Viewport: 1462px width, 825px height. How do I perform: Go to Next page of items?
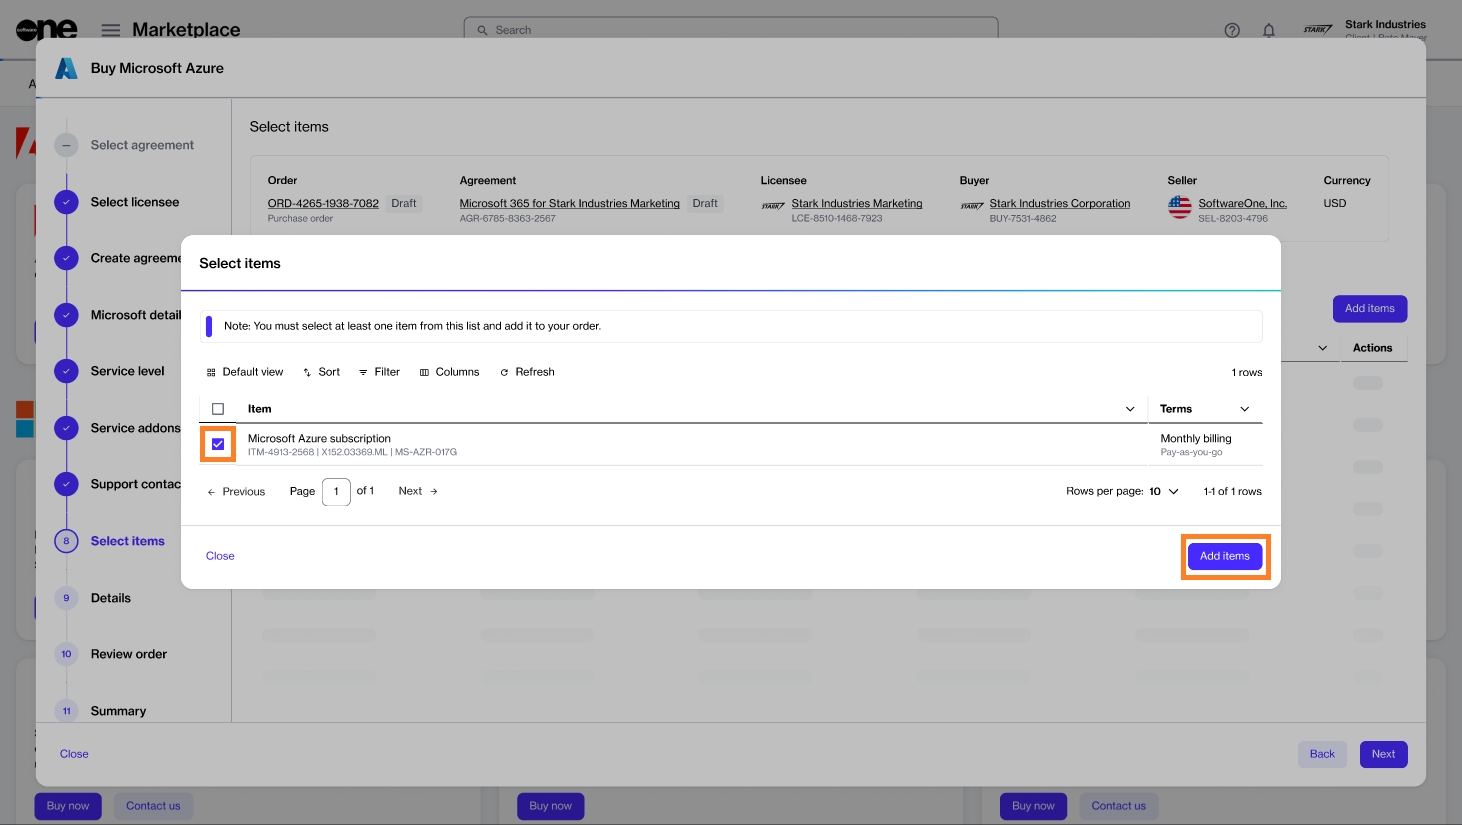[x=418, y=491]
